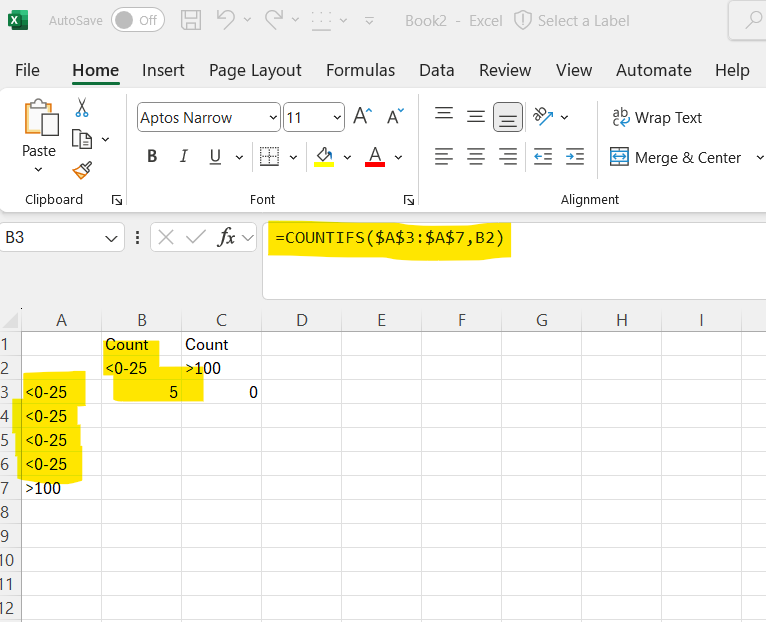The height and width of the screenshot is (622, 766).
Task: Toggle the AutoSave switch
Action: click(138, 20)
